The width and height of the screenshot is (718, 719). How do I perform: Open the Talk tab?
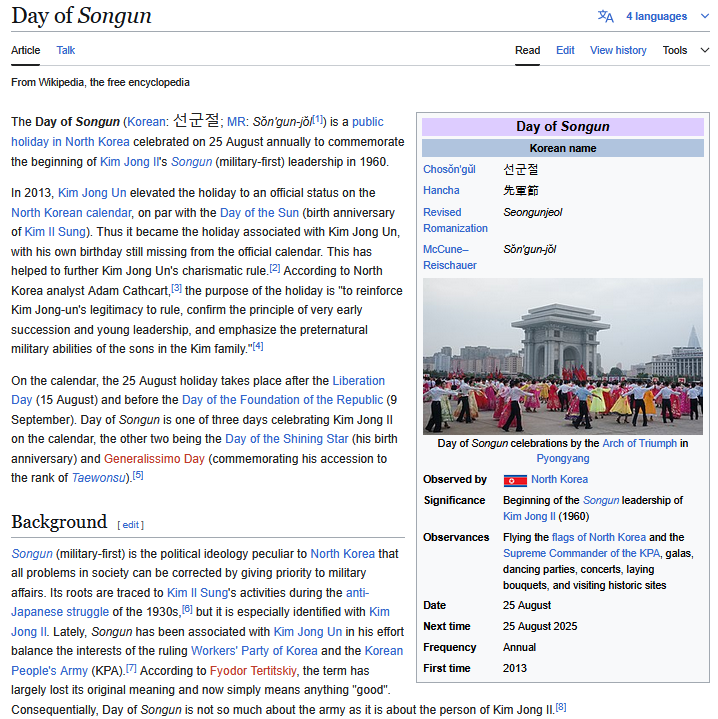pos(66,50)
